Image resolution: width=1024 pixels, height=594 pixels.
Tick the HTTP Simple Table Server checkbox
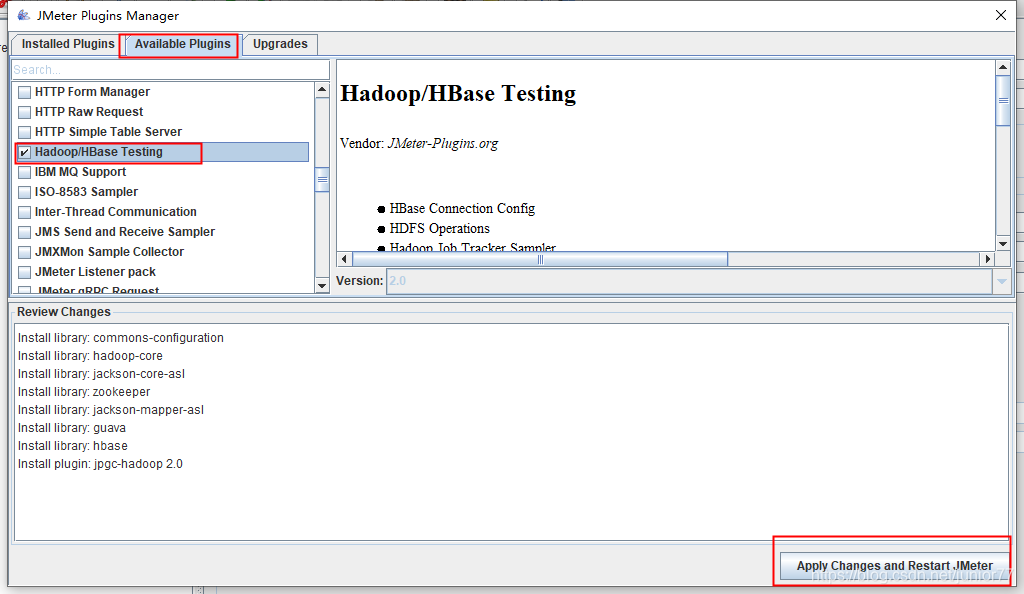[25, 132]
